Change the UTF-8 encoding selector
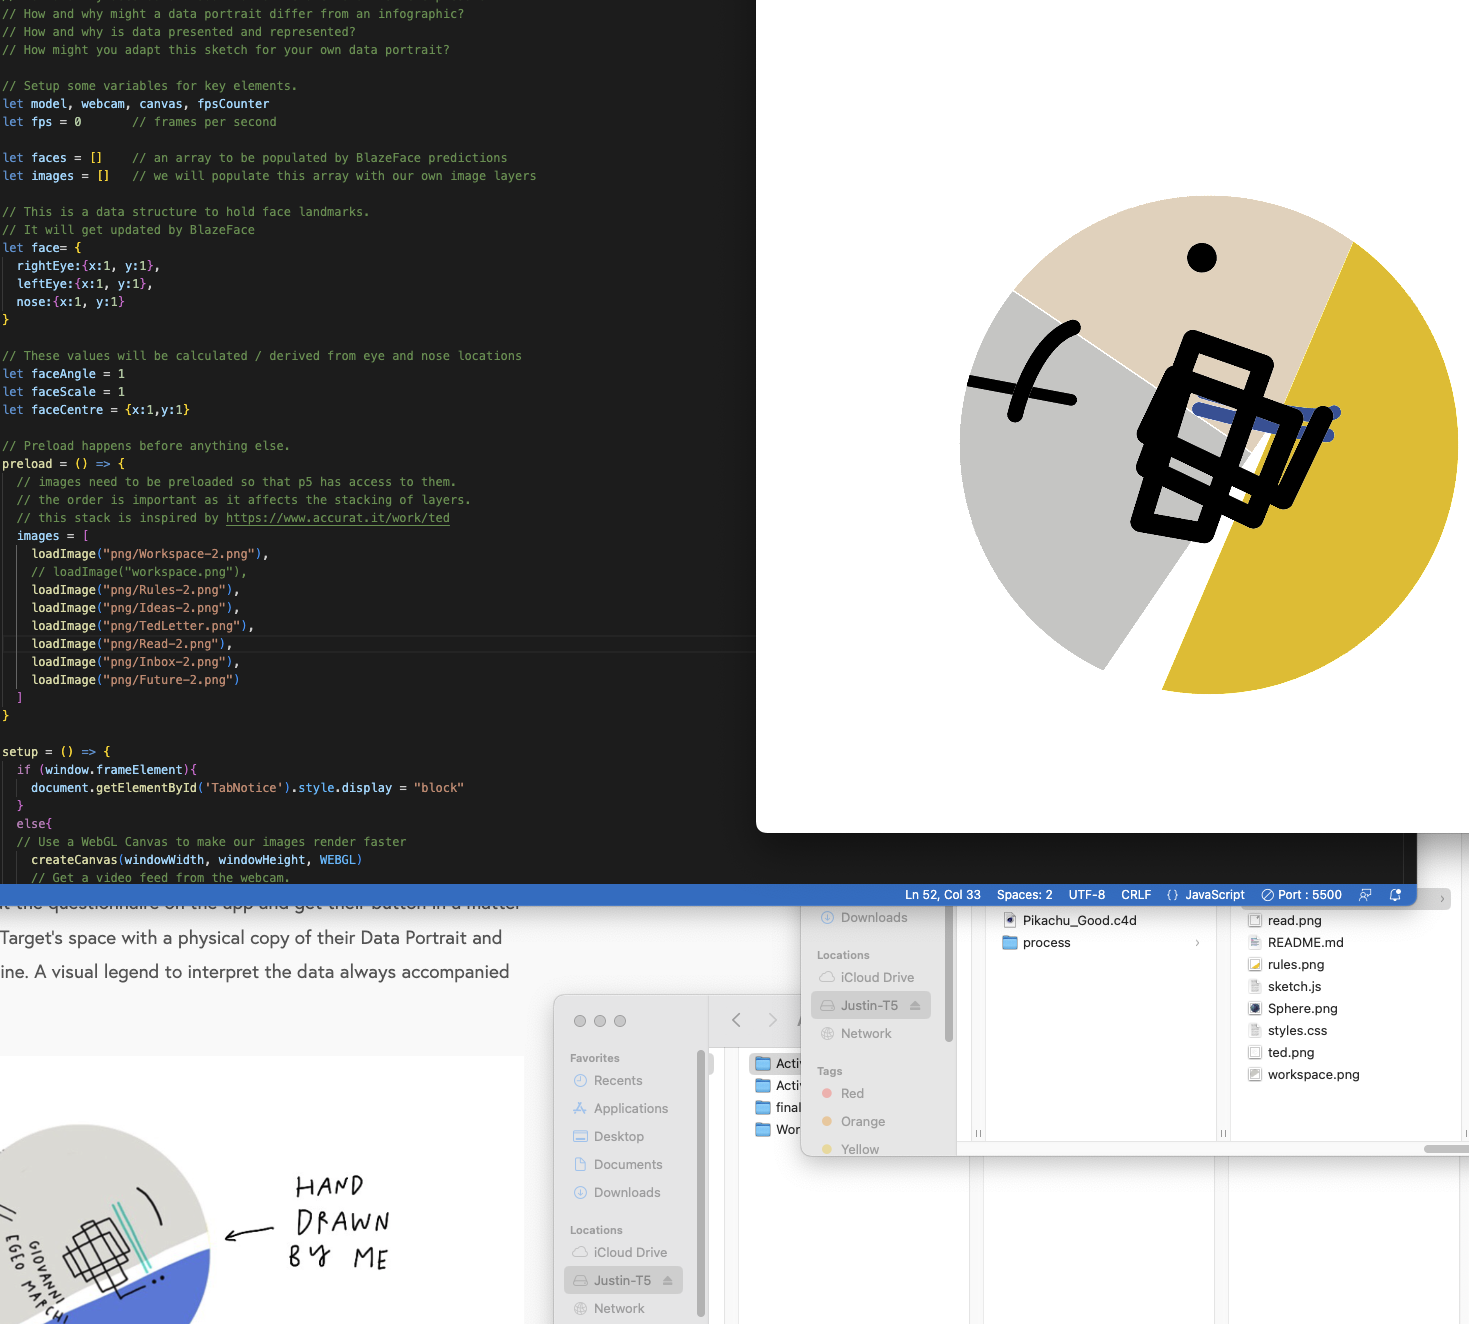 [1086, 895]
